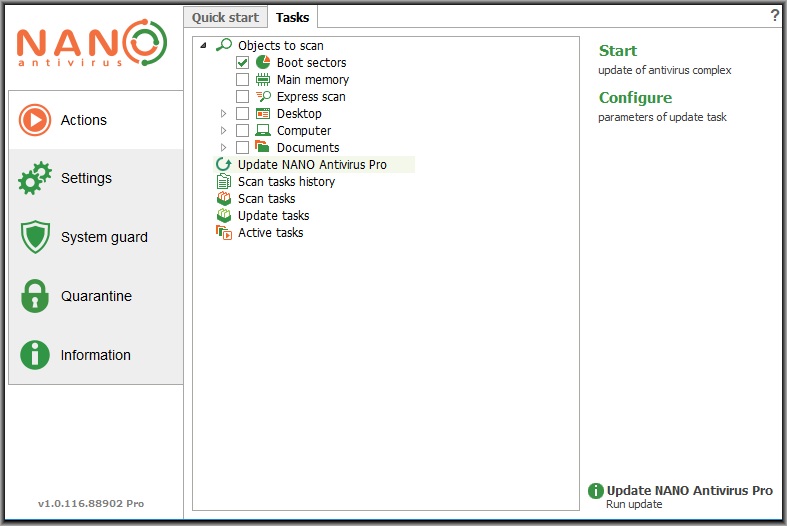Click the Information circle icon in sidebar
The height and width of the screenshot is (526, 787).
[35, 355]
